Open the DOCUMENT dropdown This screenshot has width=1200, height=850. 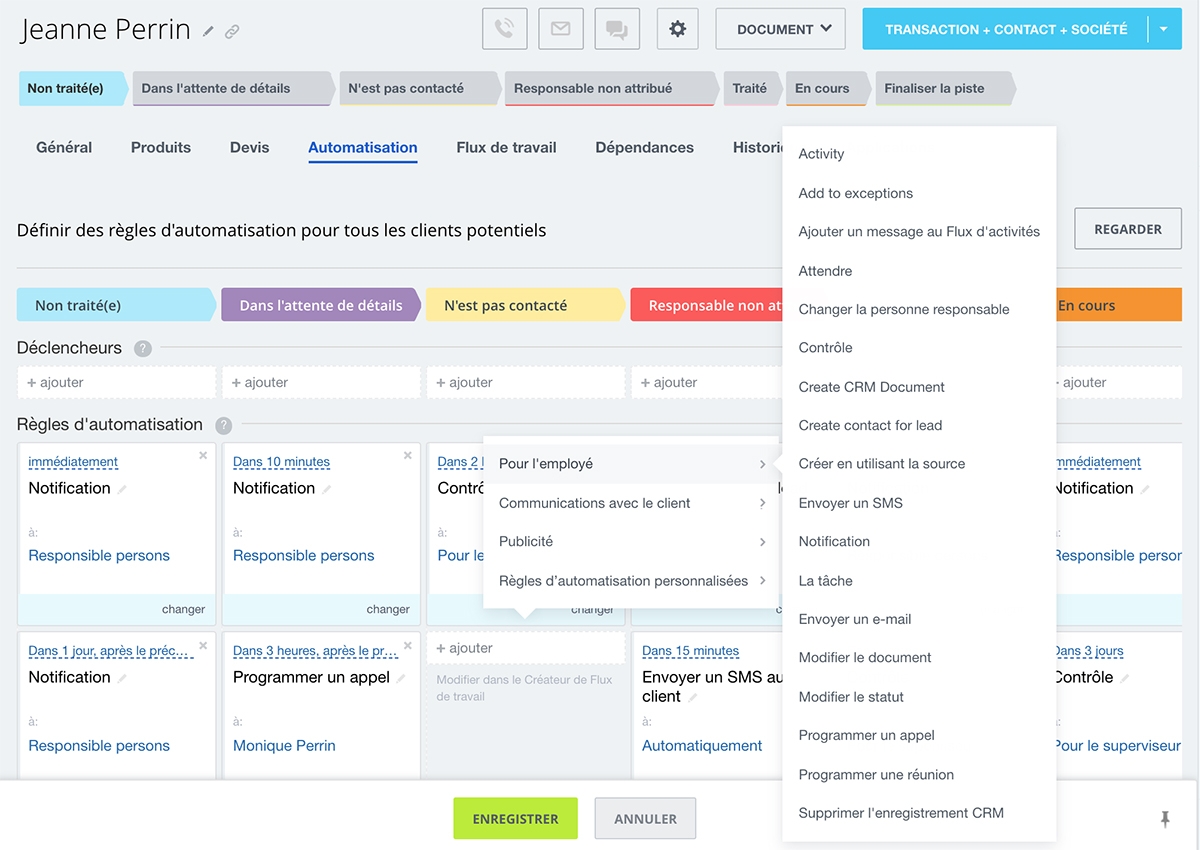(x=780, y=29)
